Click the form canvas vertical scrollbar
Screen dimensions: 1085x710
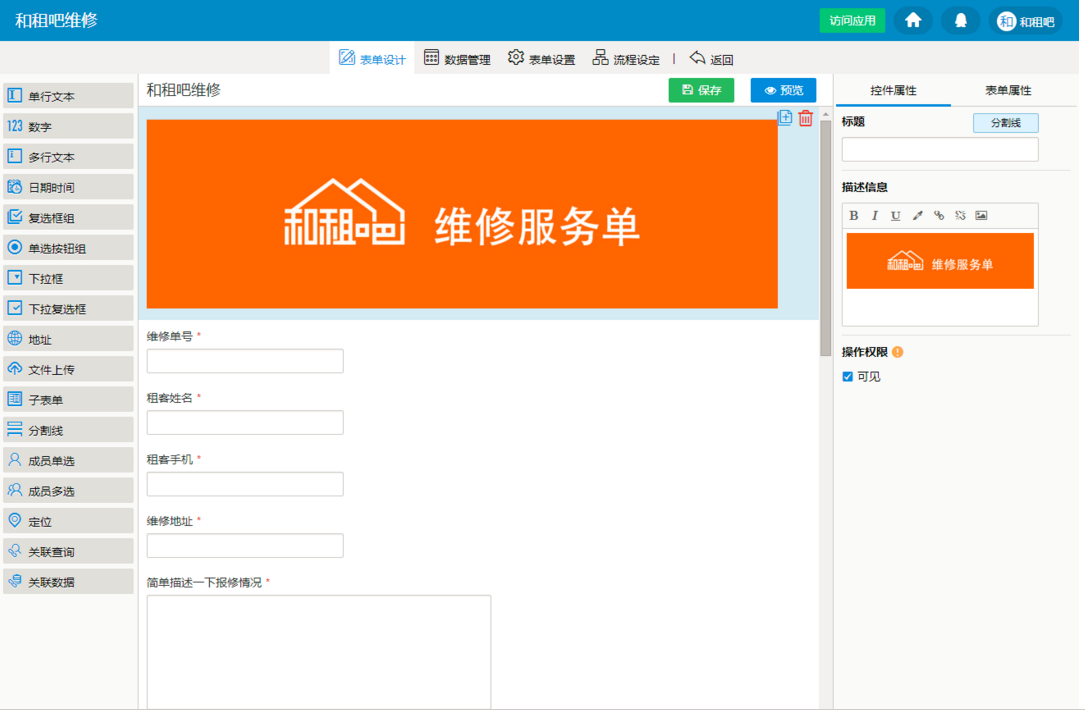pos(826,239)
